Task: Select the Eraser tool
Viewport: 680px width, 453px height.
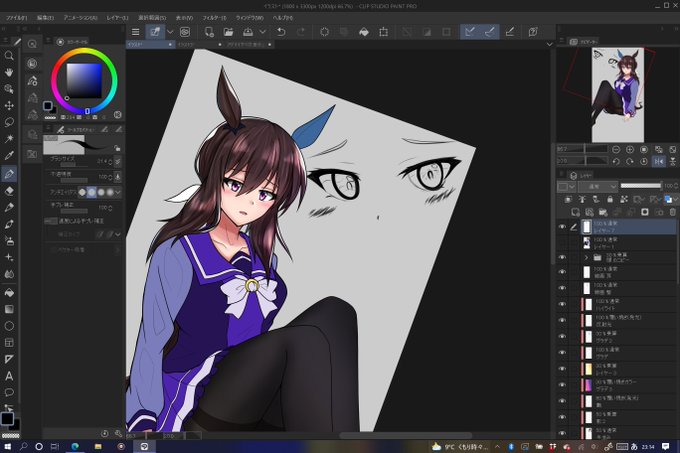Action: click(9, 191)
